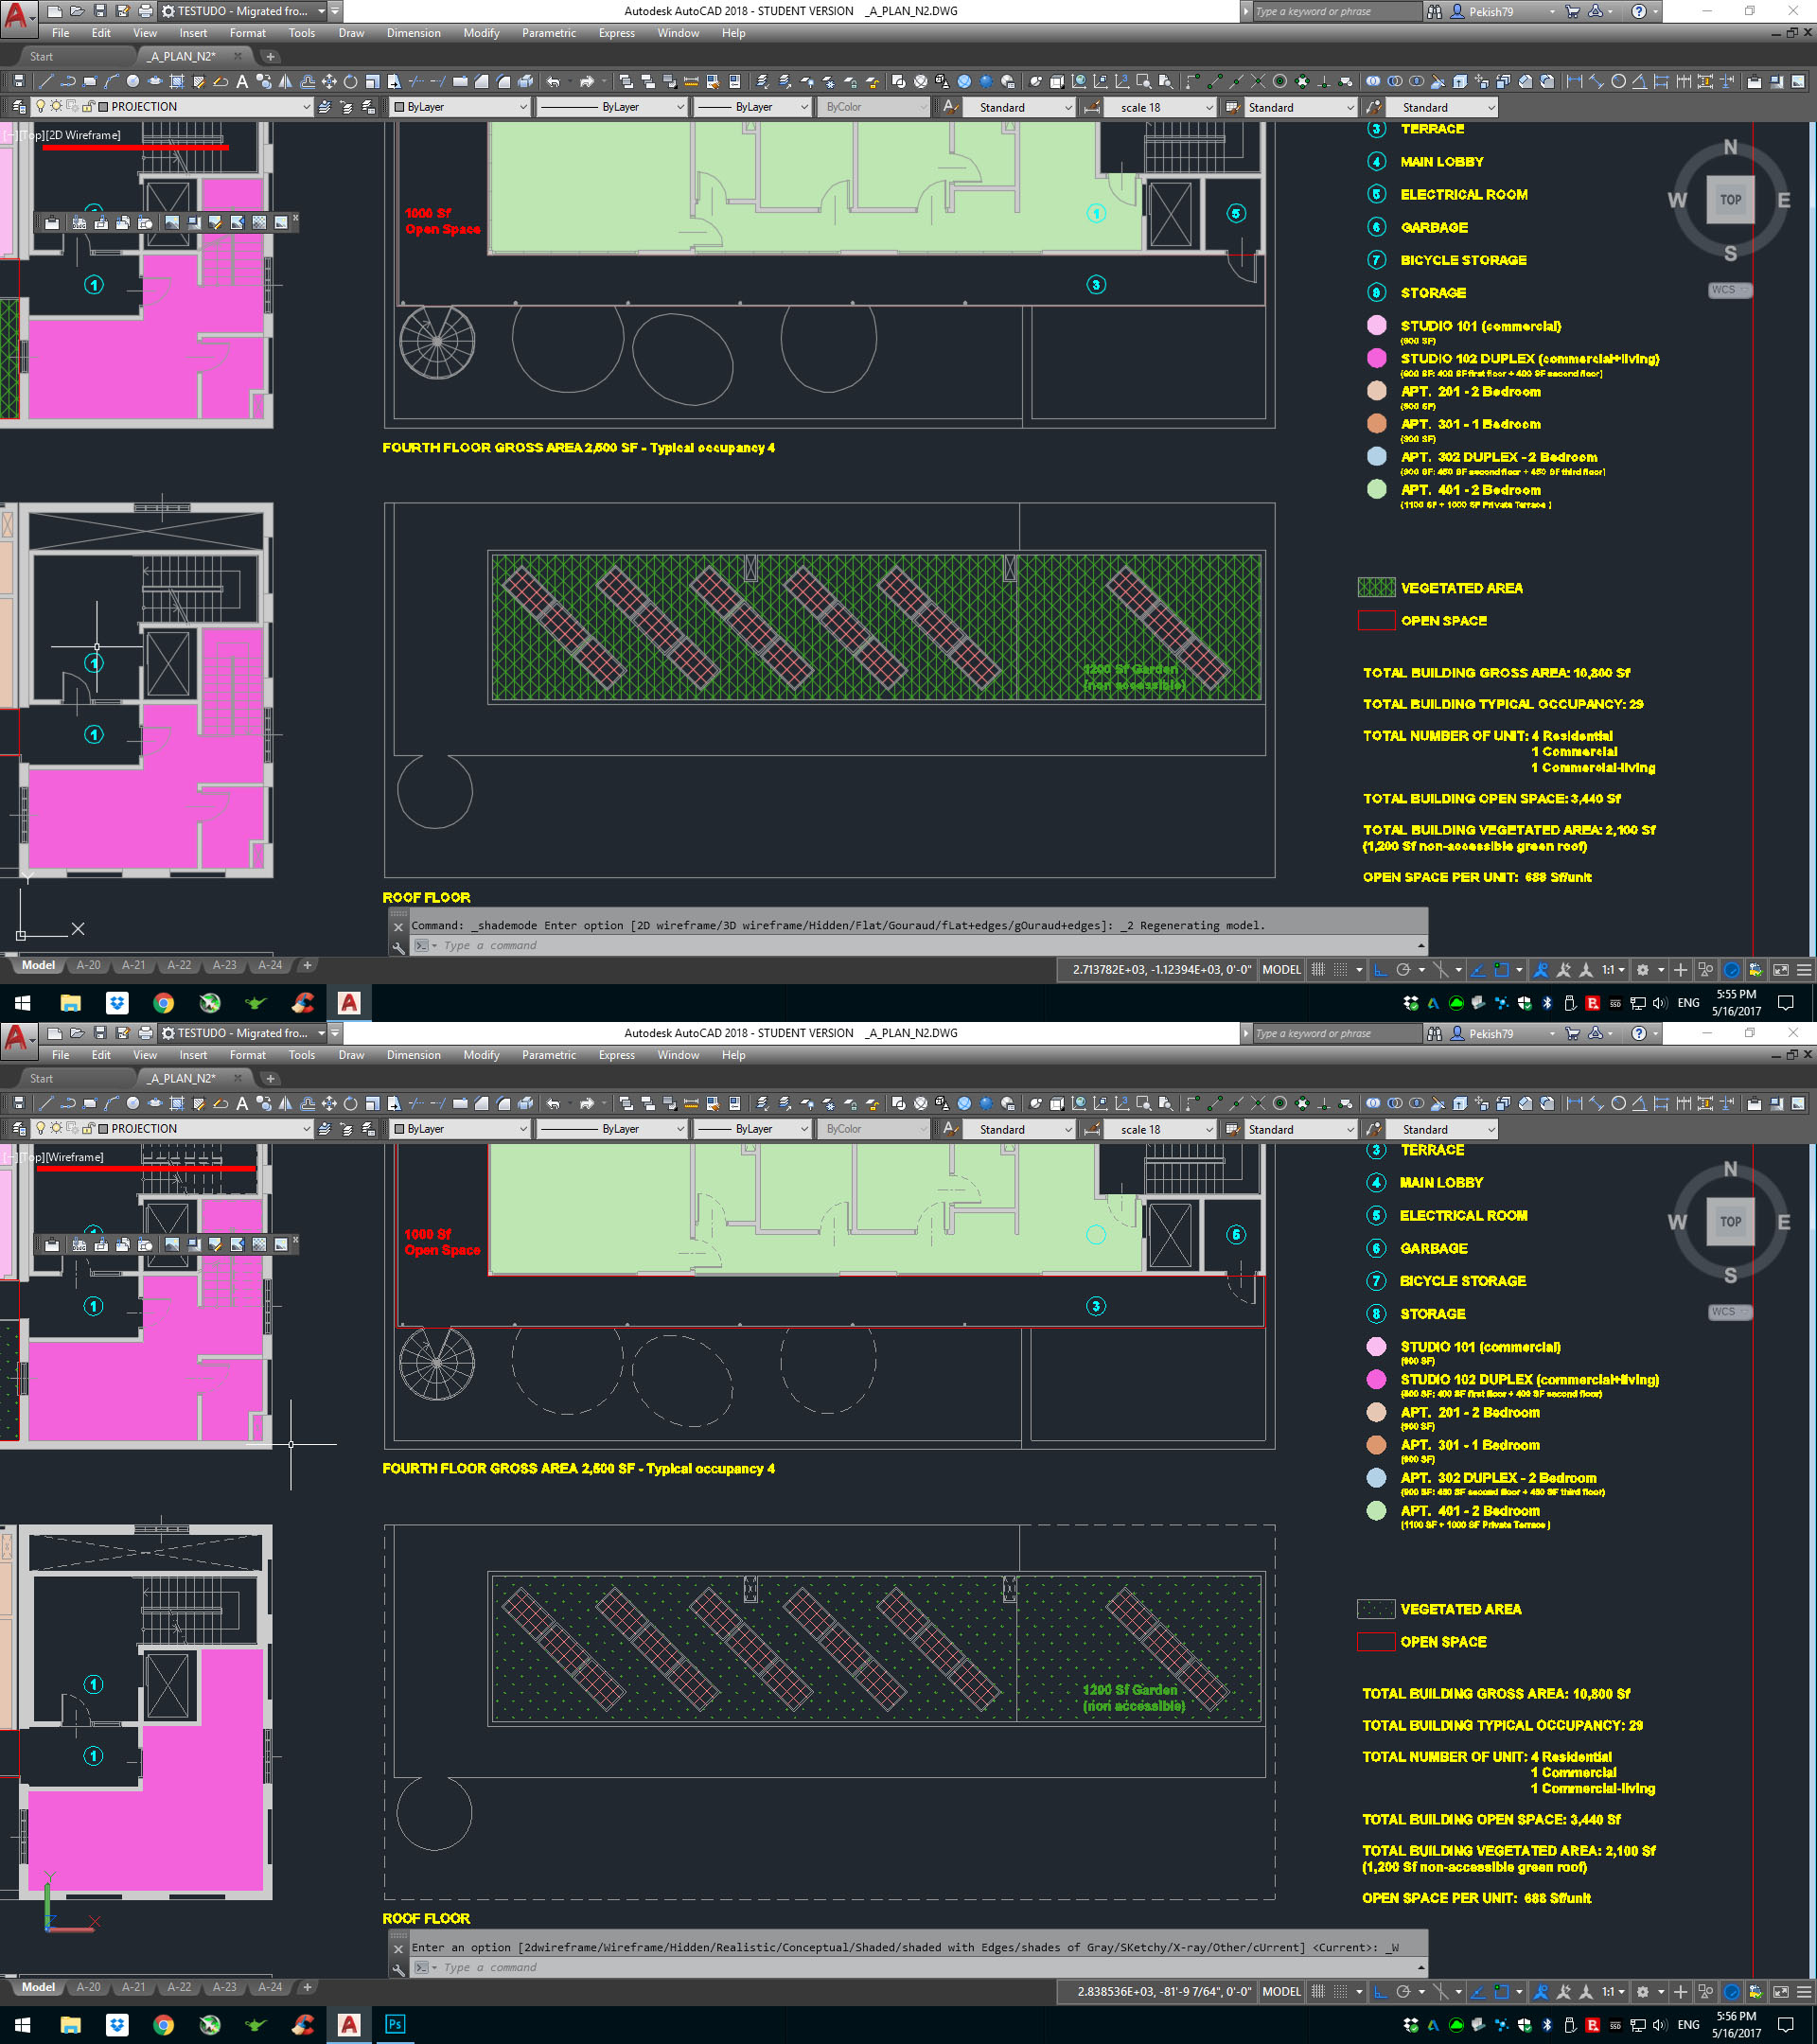
Task: Open Photoshop from the Windows taskbar
Action: tap(395, 2024)
